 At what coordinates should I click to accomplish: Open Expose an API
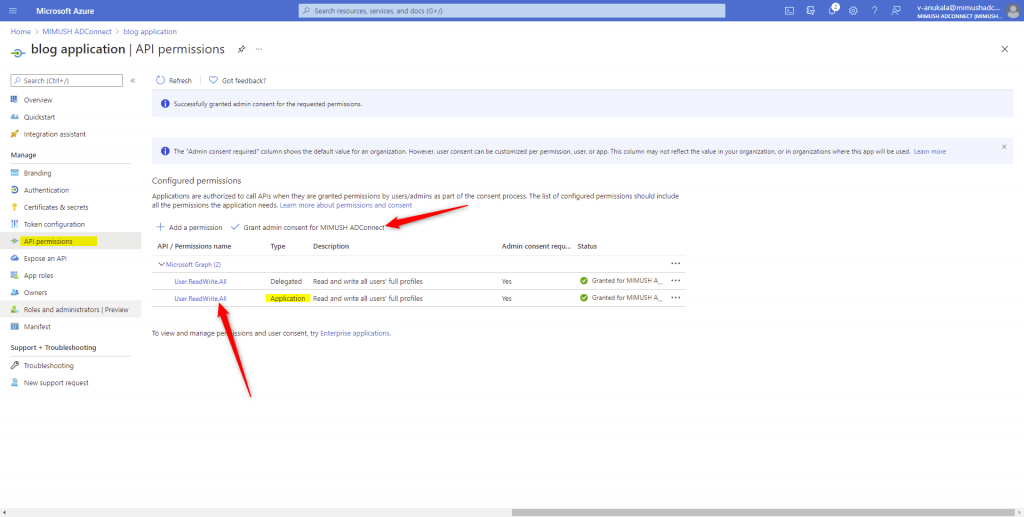click(45, 258)
